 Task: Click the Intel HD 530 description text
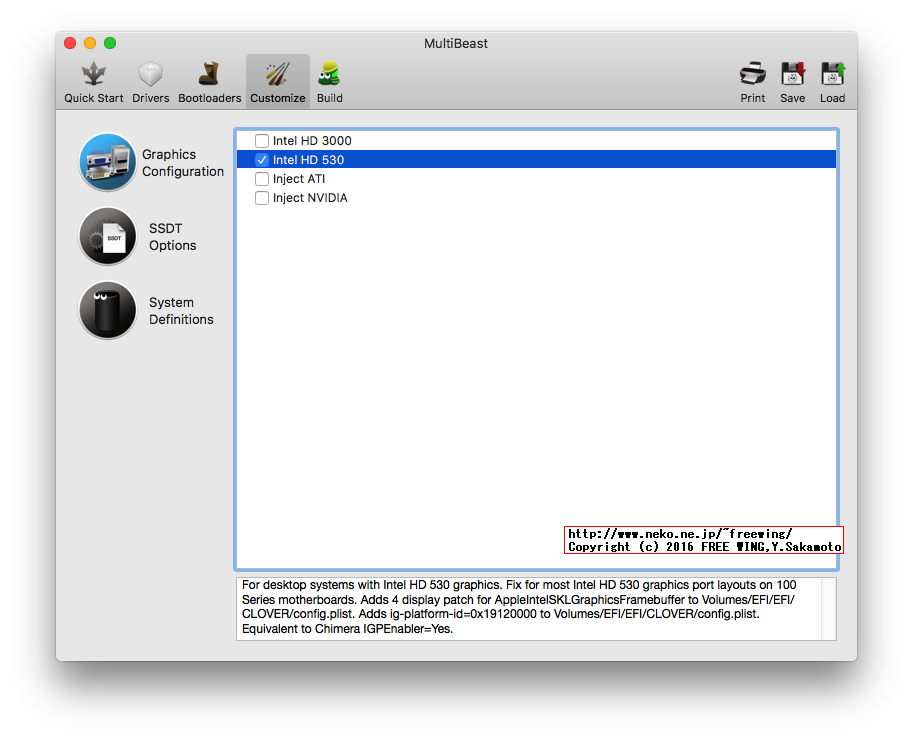pos(519,607)
